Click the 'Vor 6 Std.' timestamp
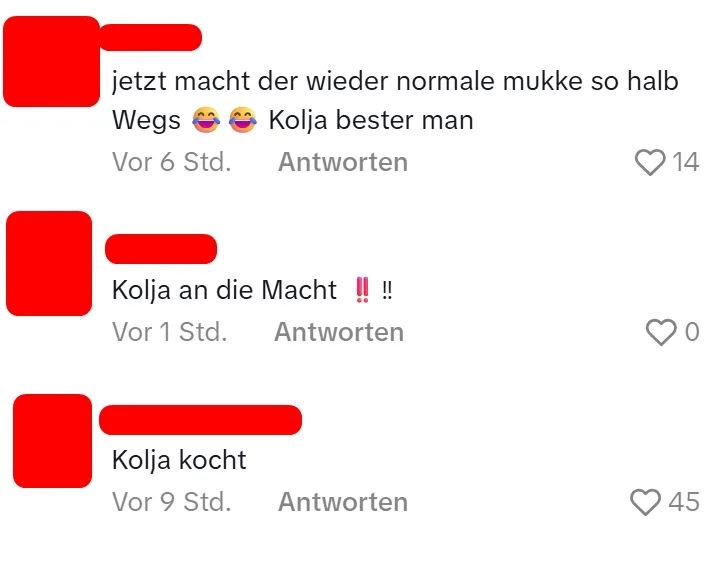This screenshot has height=562, width=711. [x=172, y=162]
